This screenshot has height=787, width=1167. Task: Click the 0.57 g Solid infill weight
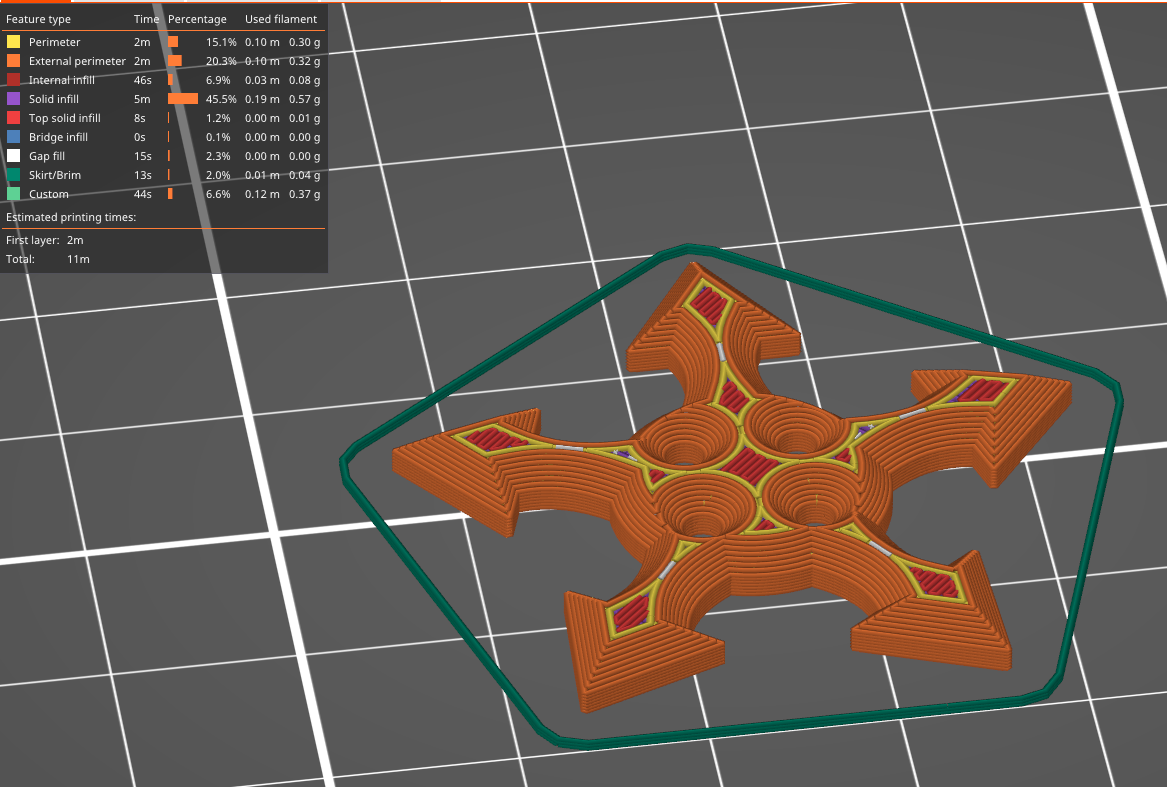[x=304, y=99]
